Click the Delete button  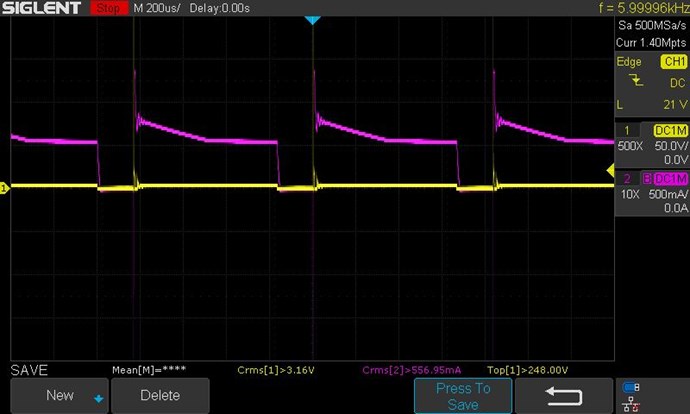coord(160,396)
